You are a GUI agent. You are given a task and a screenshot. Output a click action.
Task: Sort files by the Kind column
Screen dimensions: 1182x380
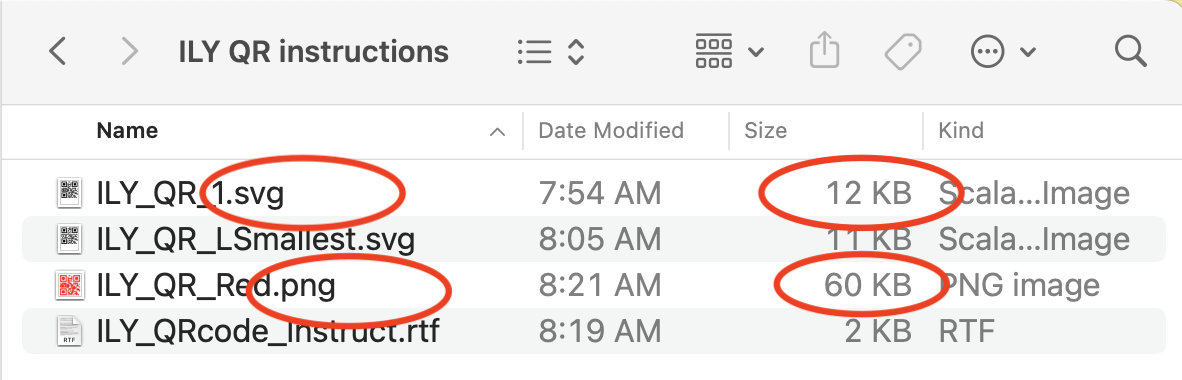(x=960, y=130)
